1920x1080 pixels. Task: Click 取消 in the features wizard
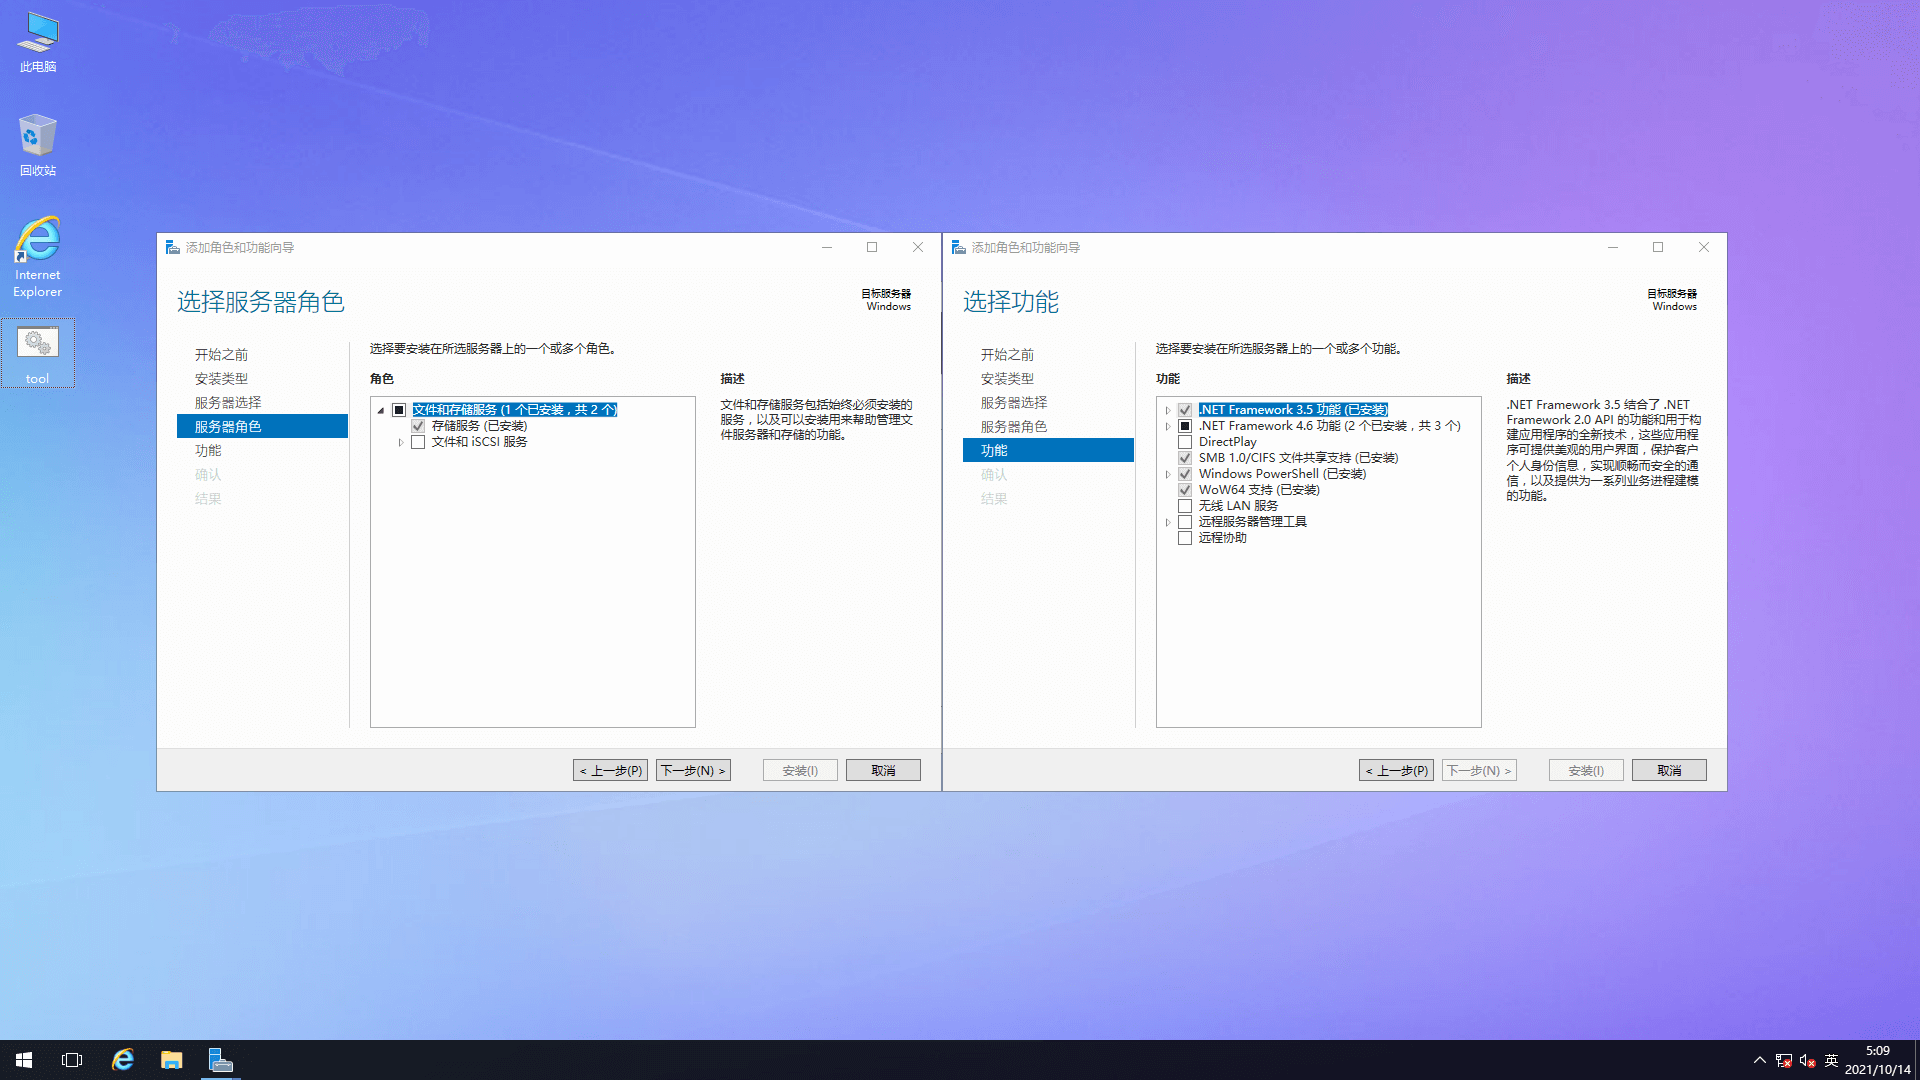tap(1668, 770)
